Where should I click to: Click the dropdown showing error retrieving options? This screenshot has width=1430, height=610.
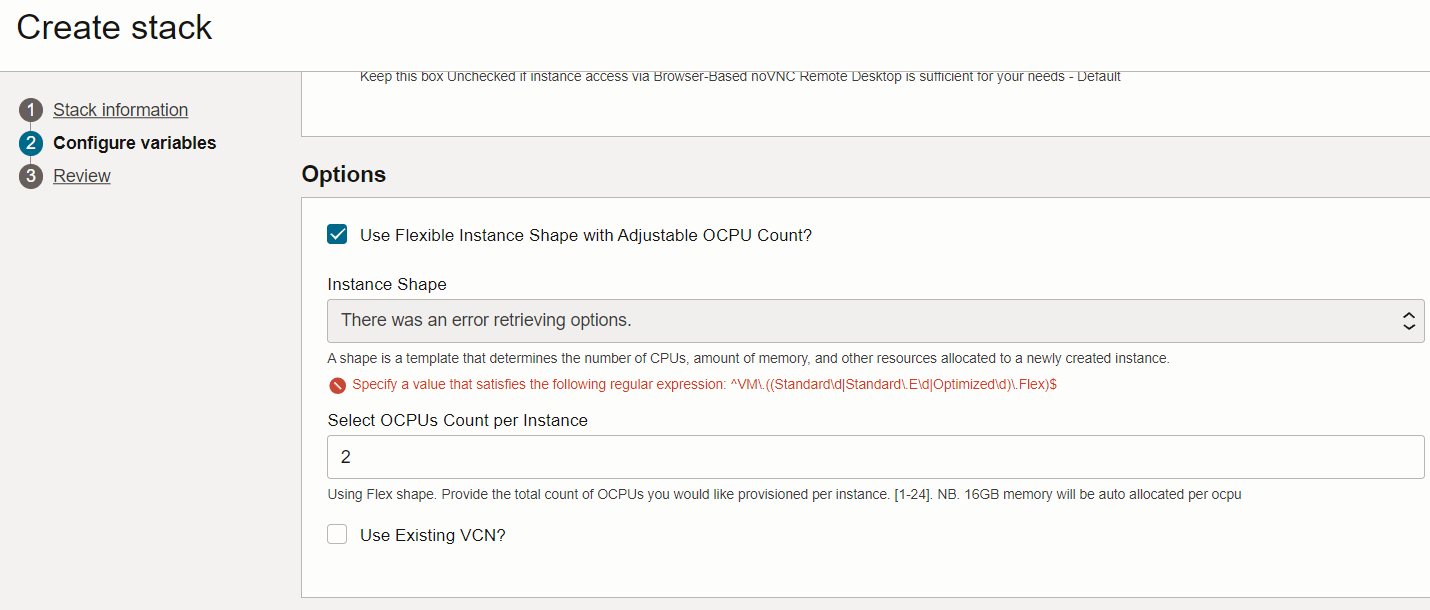875,320
